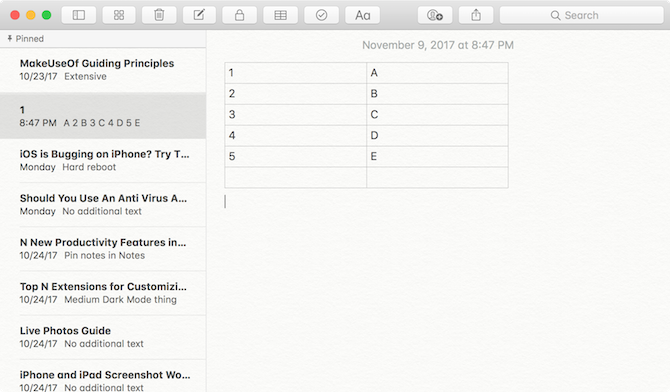Viewport: 670px width, 392px height.
Task: Open the Aa text format menu
Action: 362,15
